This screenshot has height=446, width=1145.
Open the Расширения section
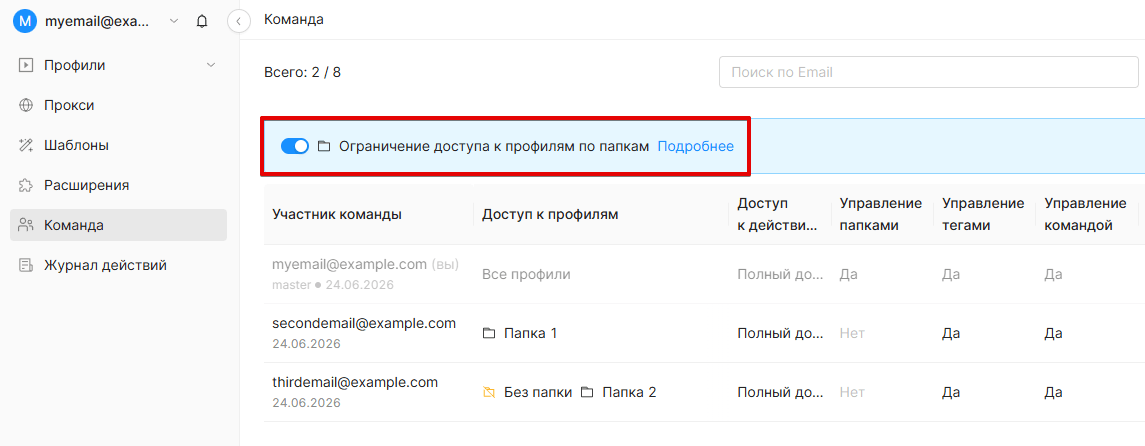[118, 185]
